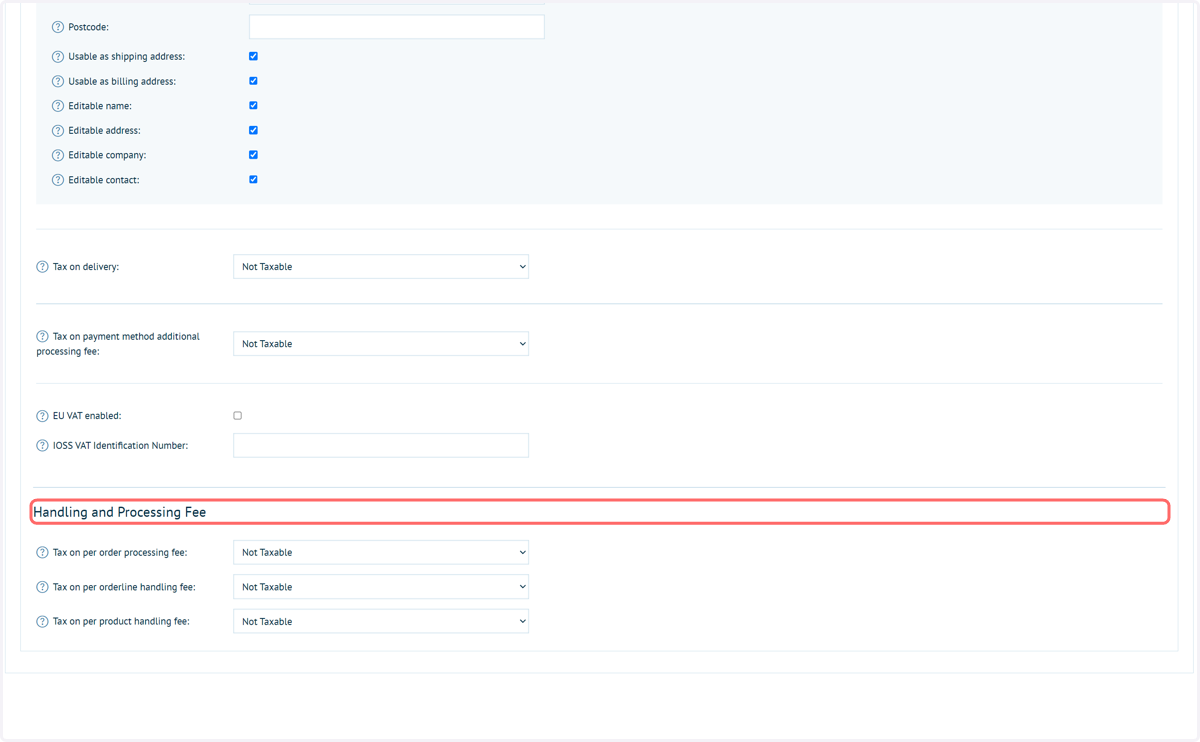The width and height of the screenshot is (1200, 742).
Task: Click the help icon next to Editable name
Action: coord(57,106)
